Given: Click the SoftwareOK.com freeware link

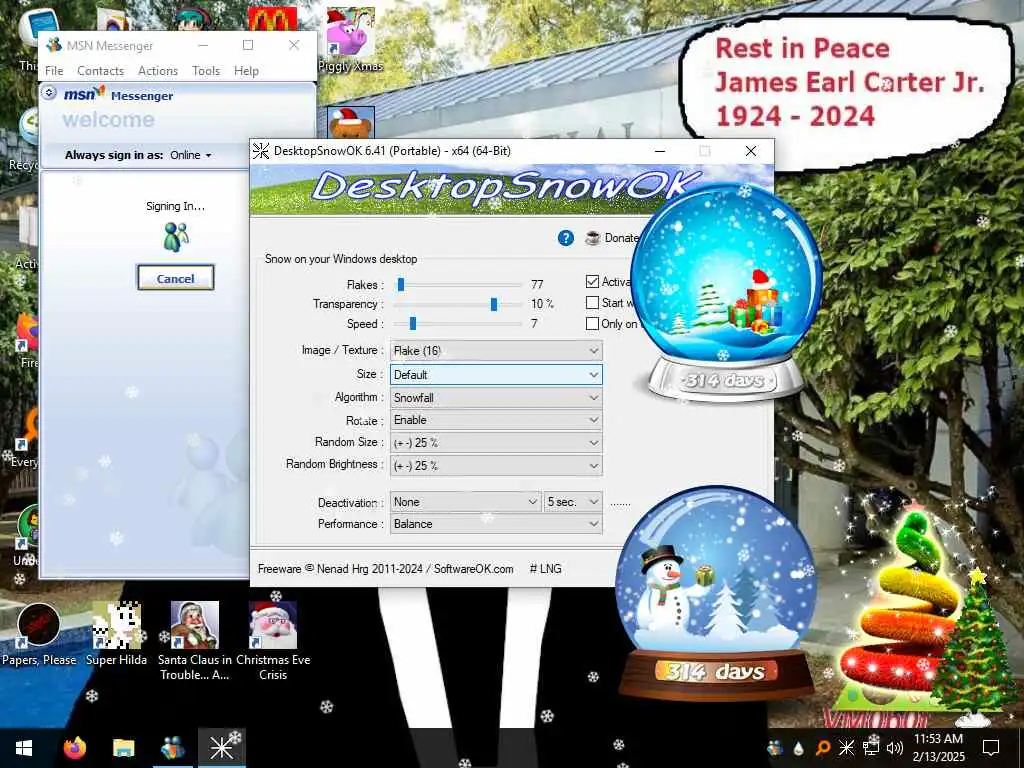Looking at the screenshot, I should [473, 569].
